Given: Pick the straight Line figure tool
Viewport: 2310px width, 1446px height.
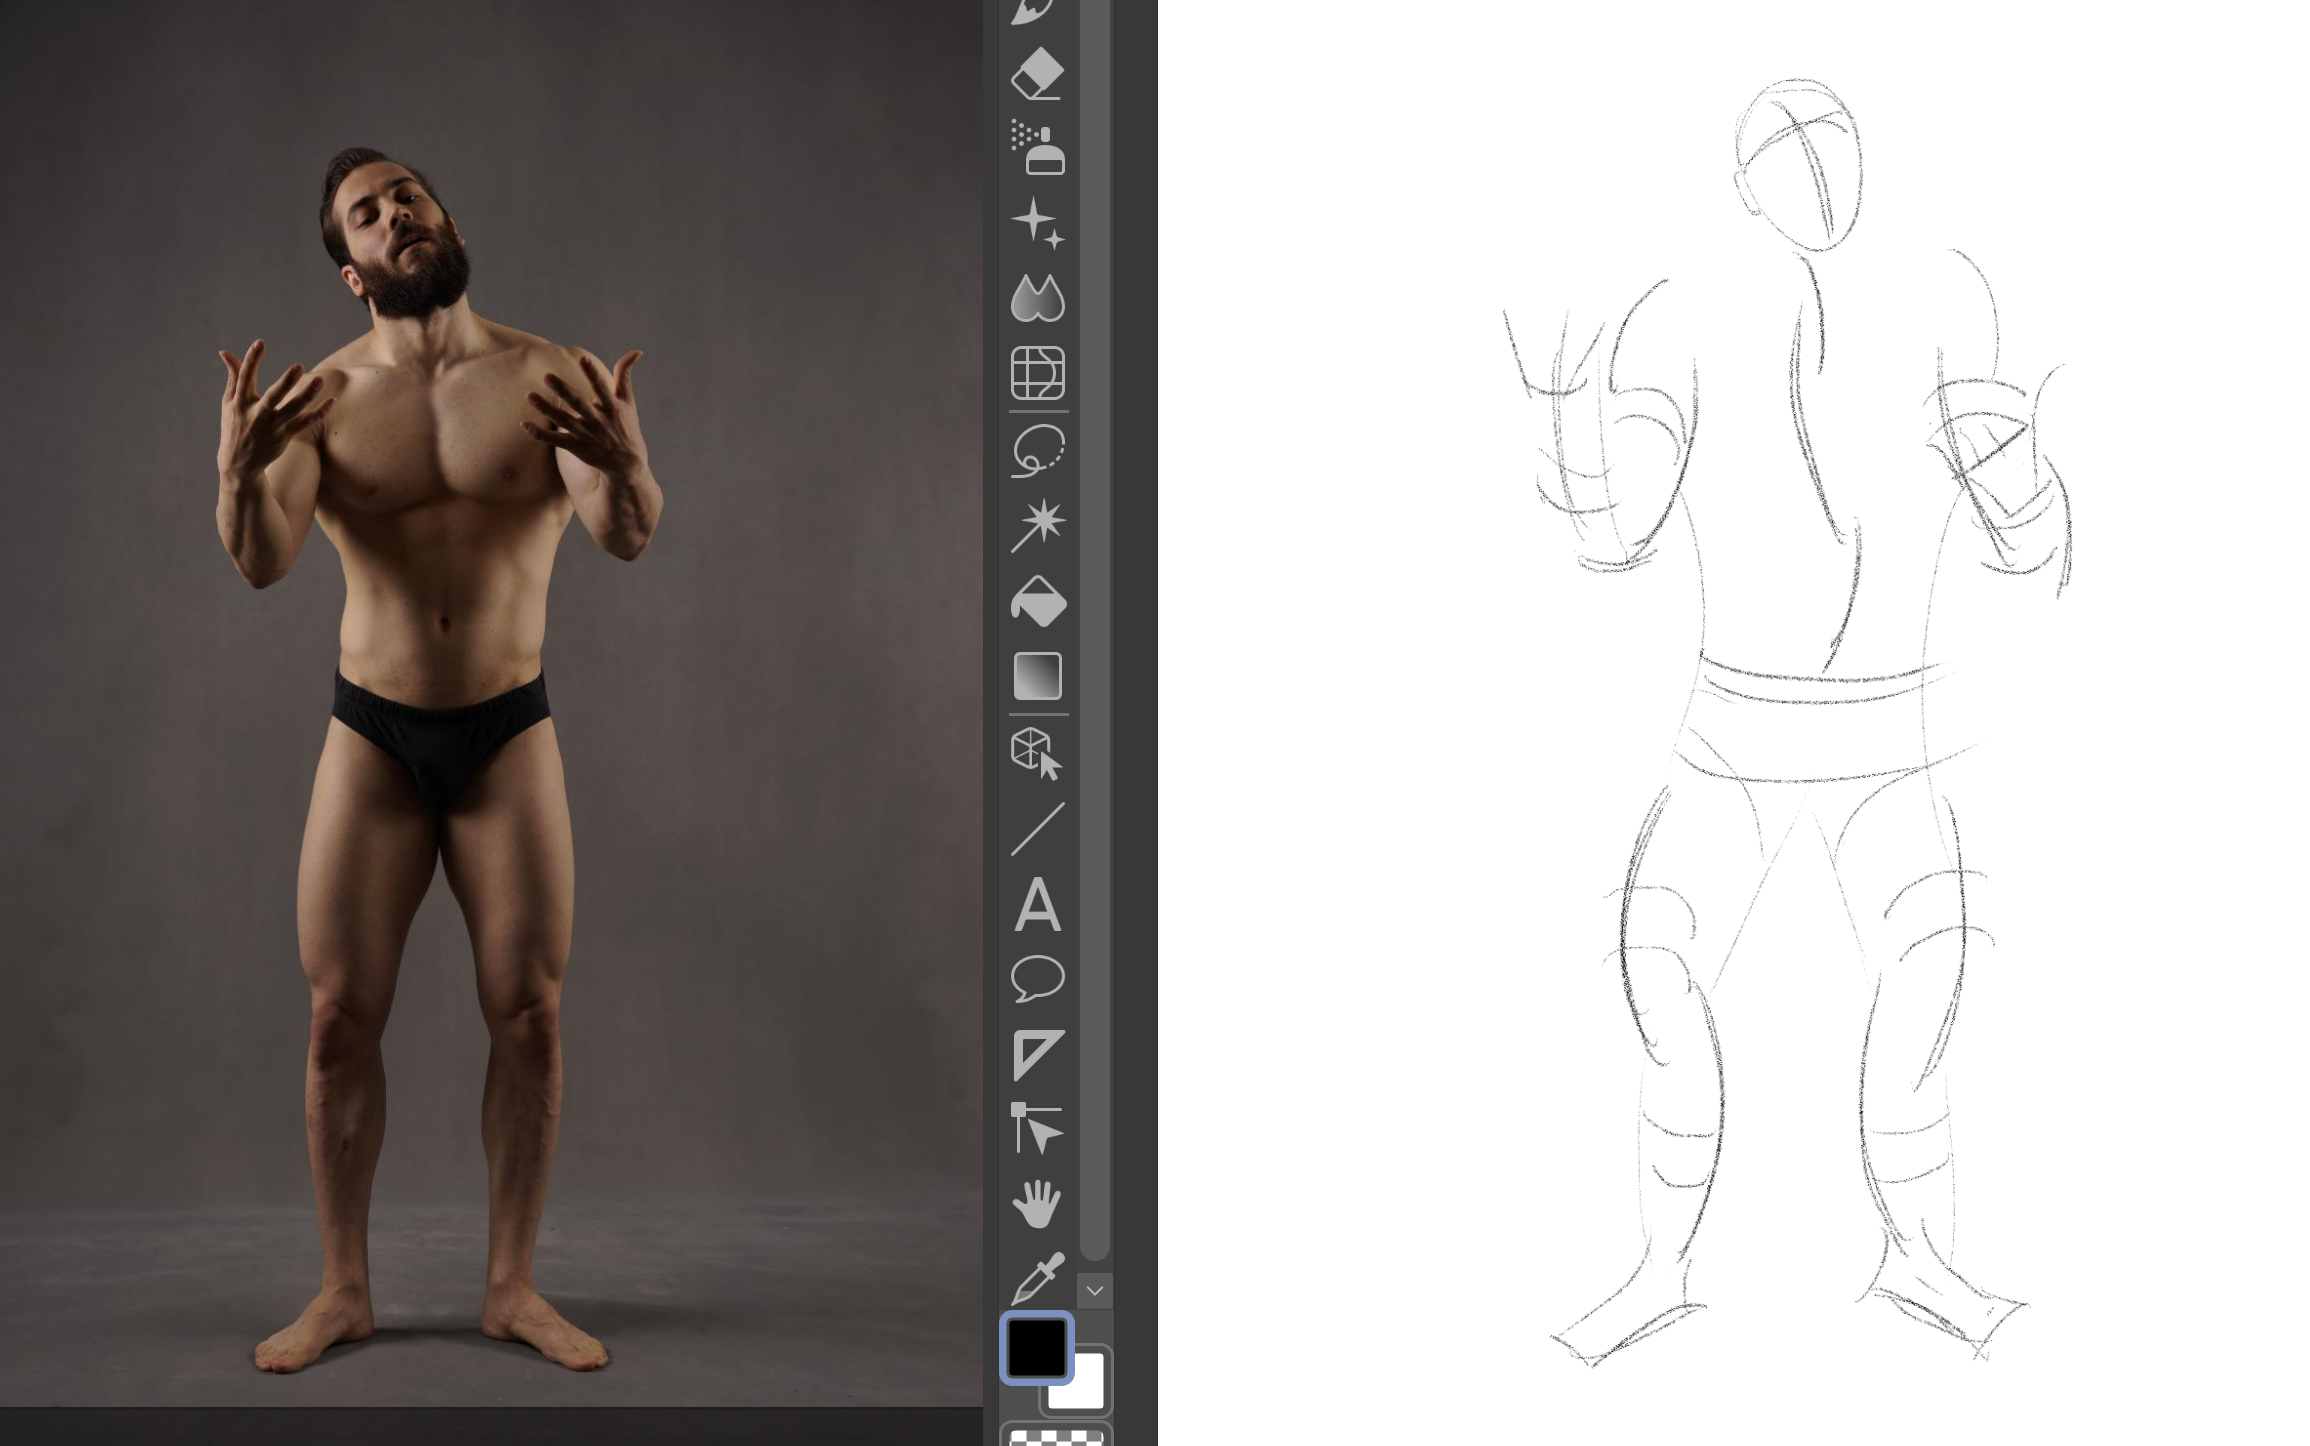Looking at the screenshot, I should tap(1037, 829).
